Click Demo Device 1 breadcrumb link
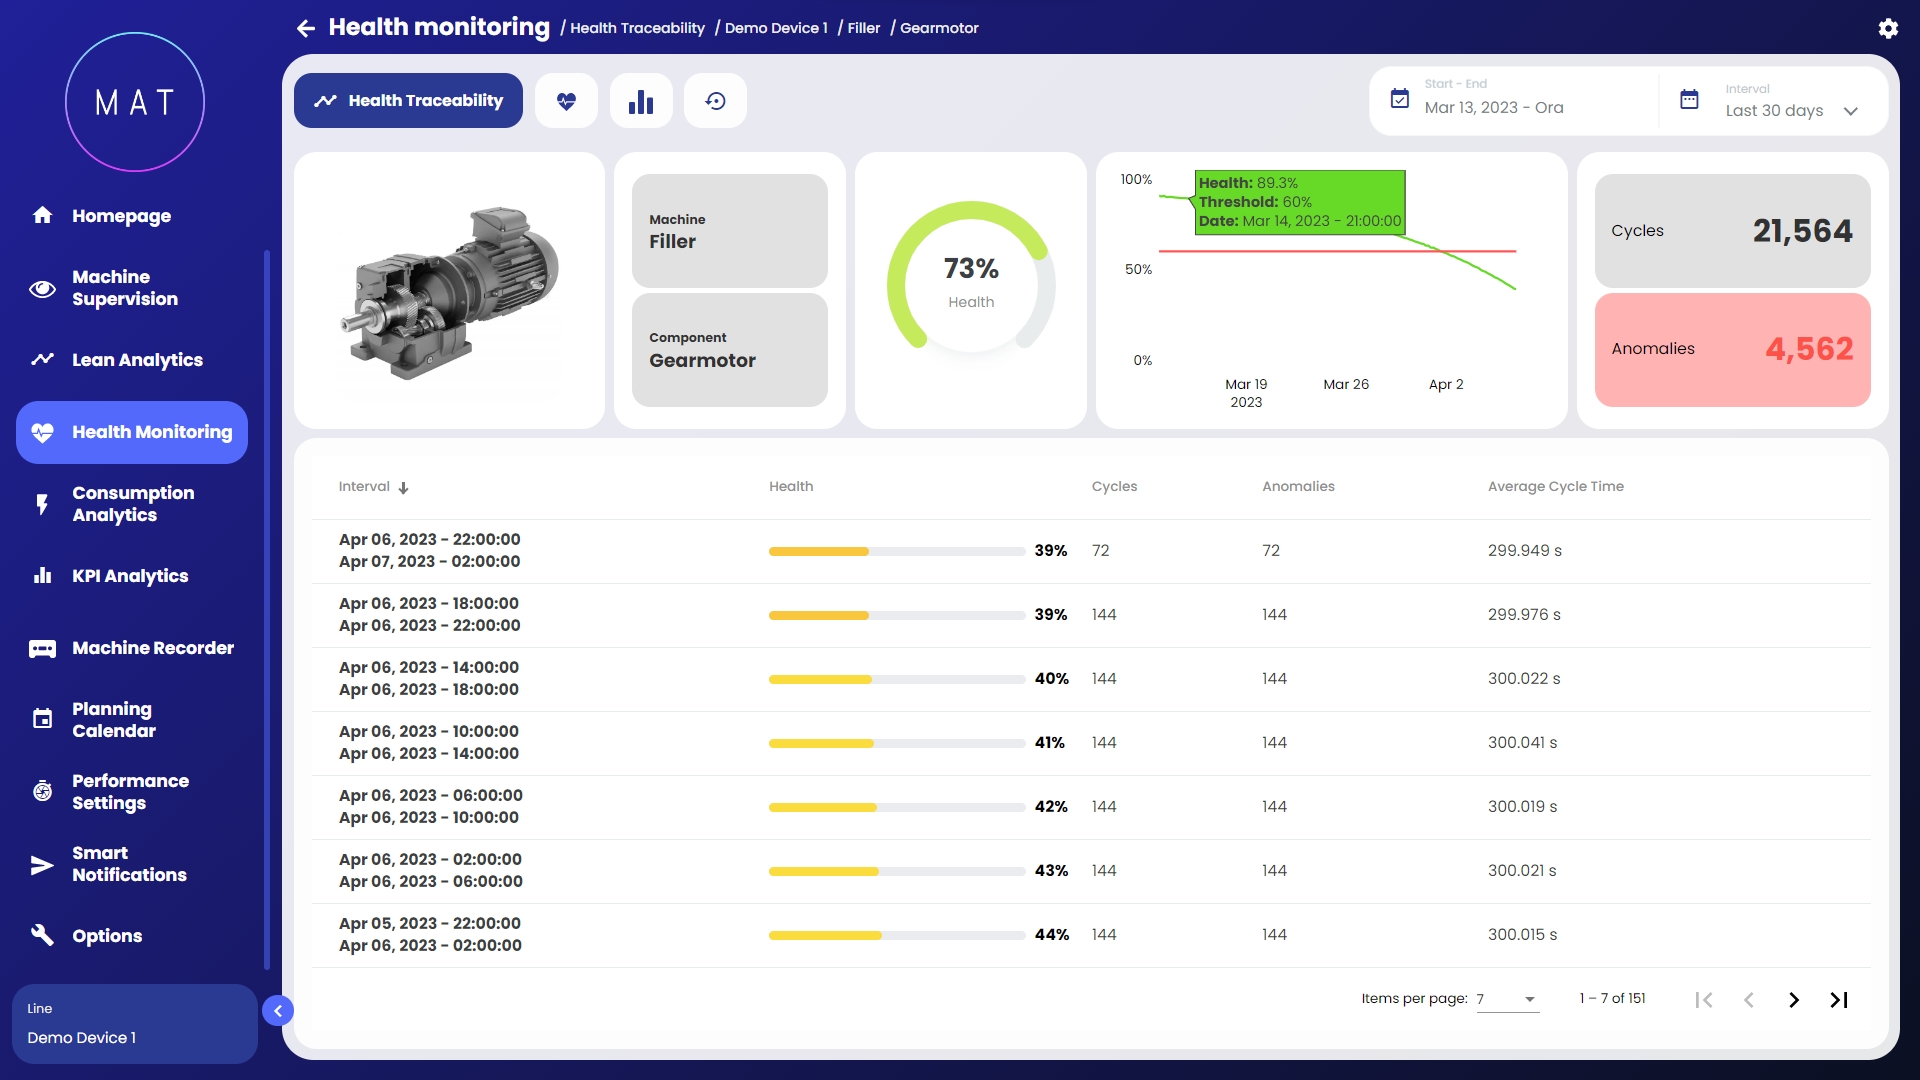This screenshot has width=1920, height=1080. pyautogui.click(x=776, y=28)
